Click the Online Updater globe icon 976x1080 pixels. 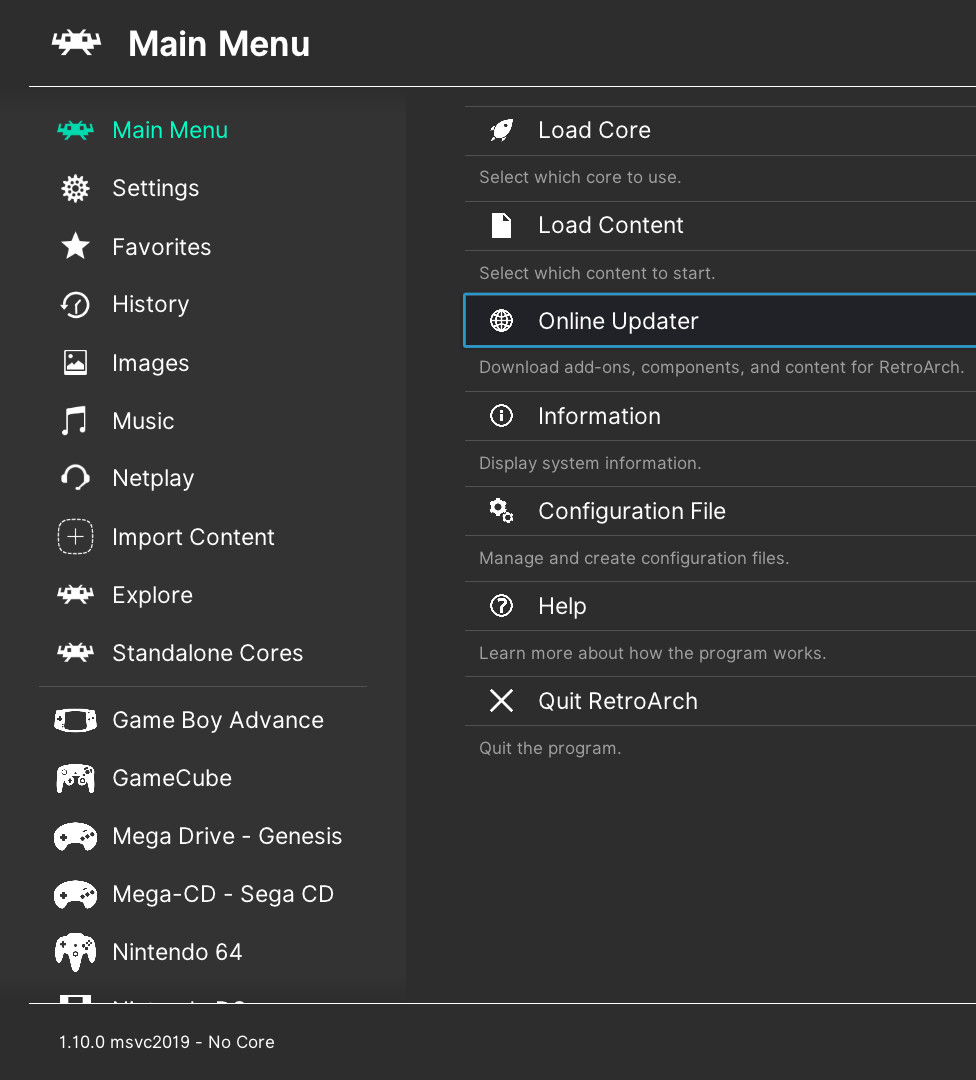pyautogui.click(x=501, y=320)
